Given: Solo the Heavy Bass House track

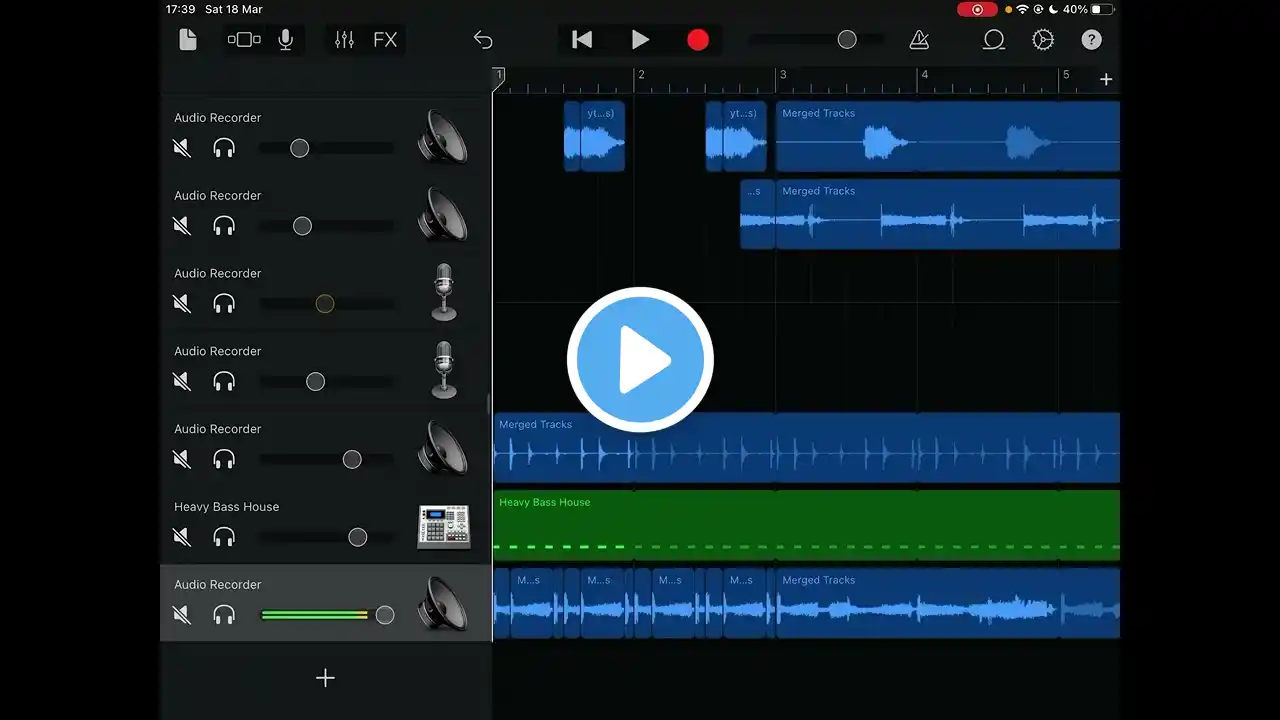Looking at the screenshot, I should 224,537.
